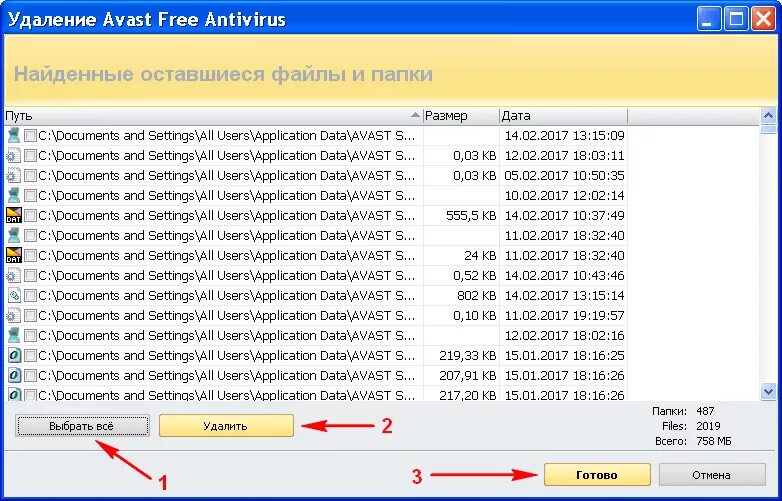The image size is (782, 501).
Task: Minimize the Удаление Avast Free Antivirus window
Action: [708, 19]
